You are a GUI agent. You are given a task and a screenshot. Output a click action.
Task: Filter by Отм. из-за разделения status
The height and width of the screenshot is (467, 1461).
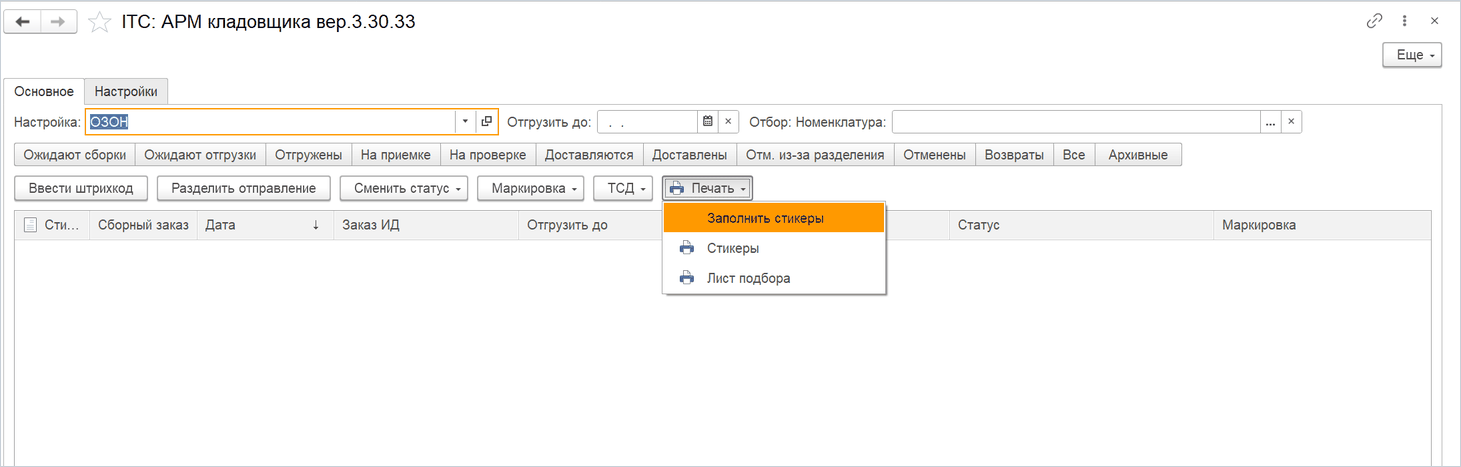point(815,155)
